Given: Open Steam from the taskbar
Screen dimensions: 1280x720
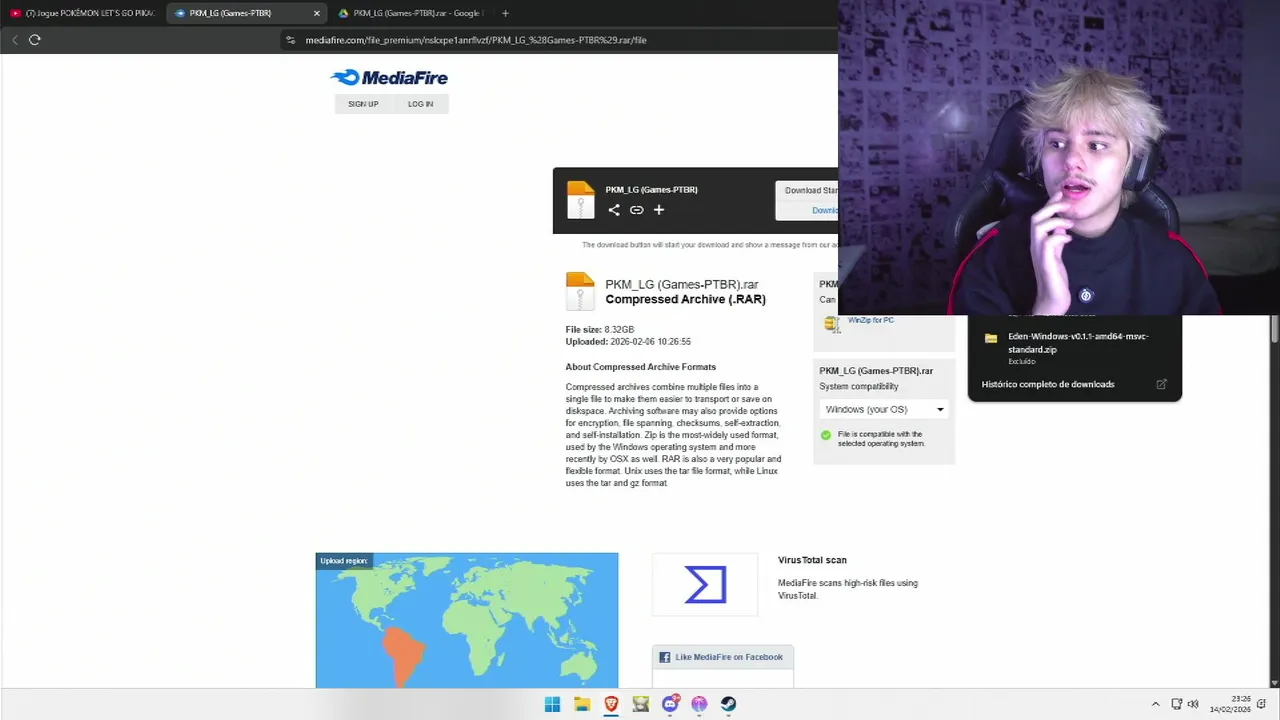Looking at the screenshot, I should point(729,704).
